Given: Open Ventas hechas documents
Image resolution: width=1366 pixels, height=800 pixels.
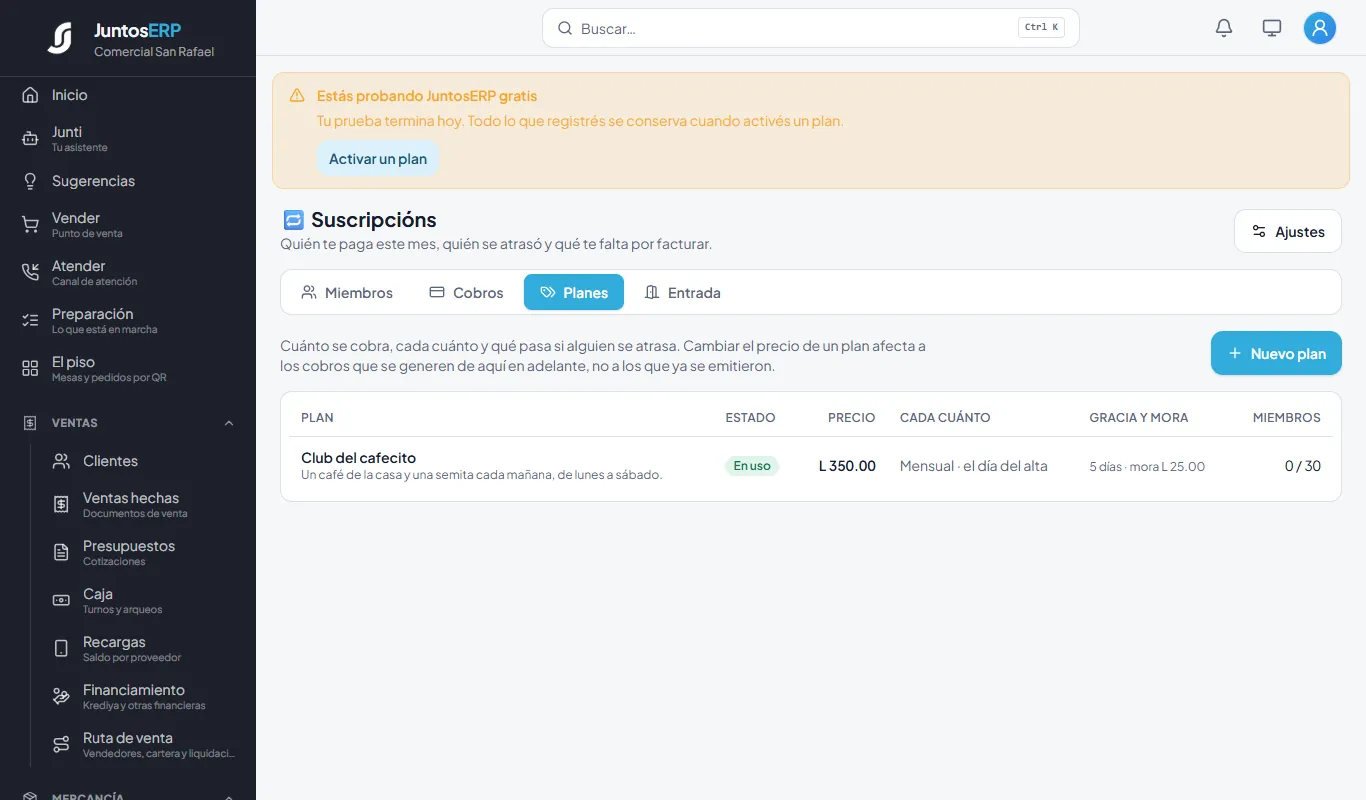Looking at the screenshot, I should click(x=143, y=504).
